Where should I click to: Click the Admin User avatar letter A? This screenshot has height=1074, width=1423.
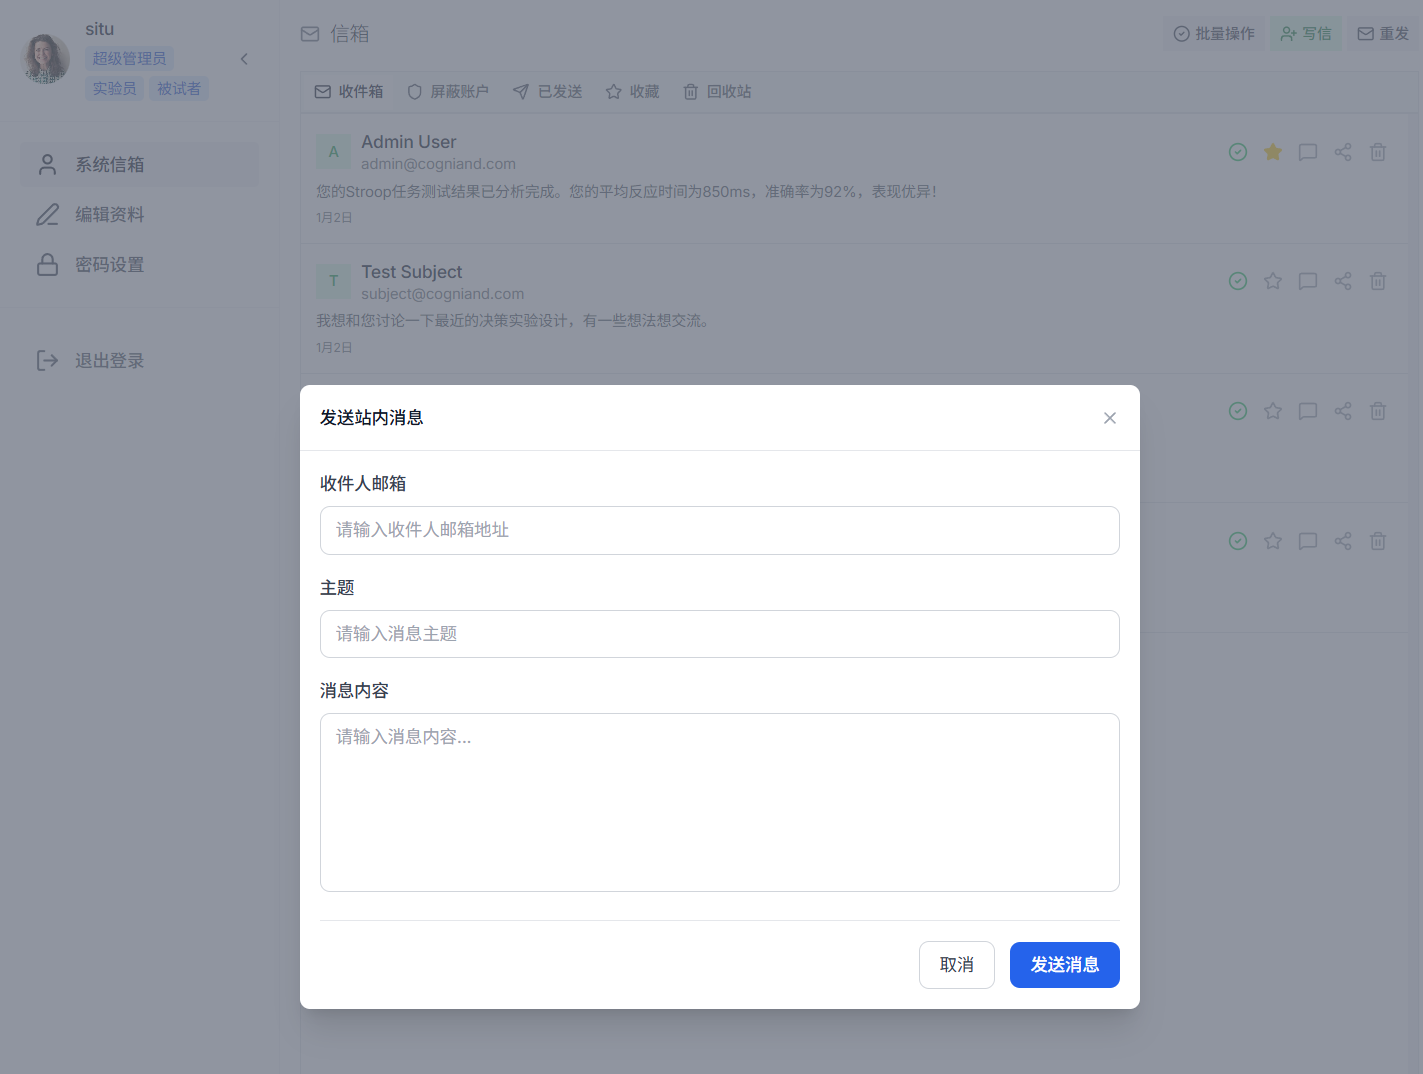click(x=334, y=152)
